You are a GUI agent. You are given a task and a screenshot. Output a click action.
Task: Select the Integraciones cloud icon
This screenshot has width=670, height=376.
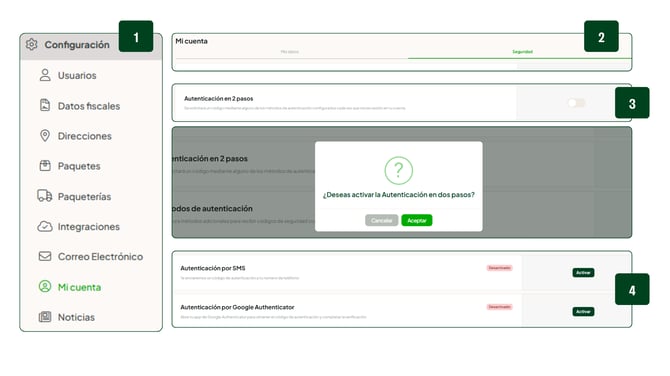(45, 226)
